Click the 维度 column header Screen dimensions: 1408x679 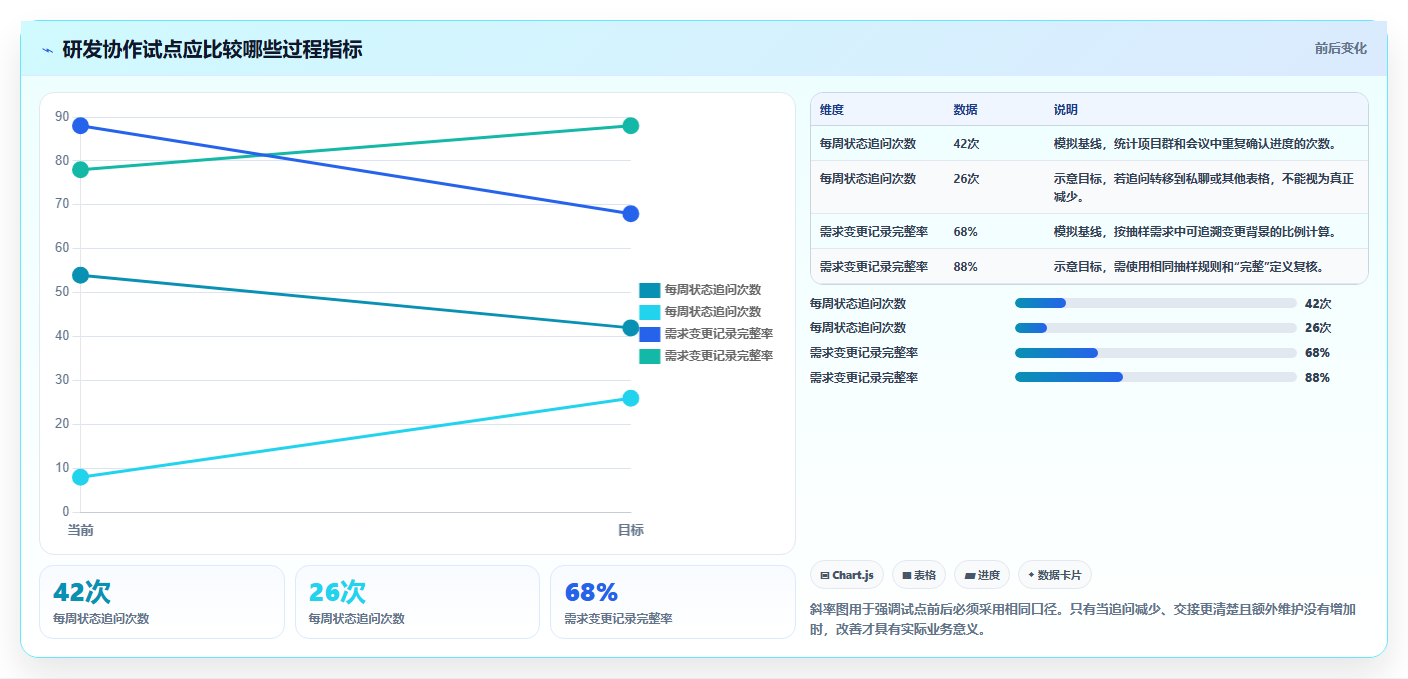point(832,110)
